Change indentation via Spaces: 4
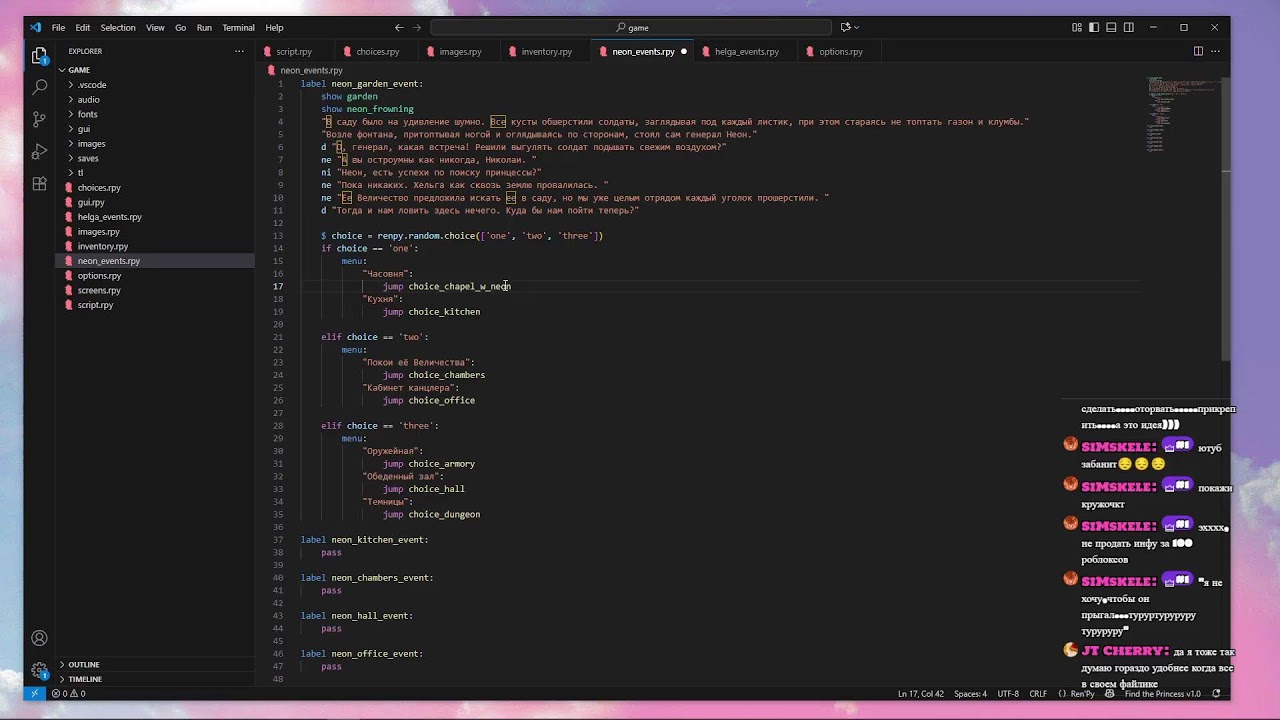1280x720 pixels. pyautogui.click(x=970, y=693)
